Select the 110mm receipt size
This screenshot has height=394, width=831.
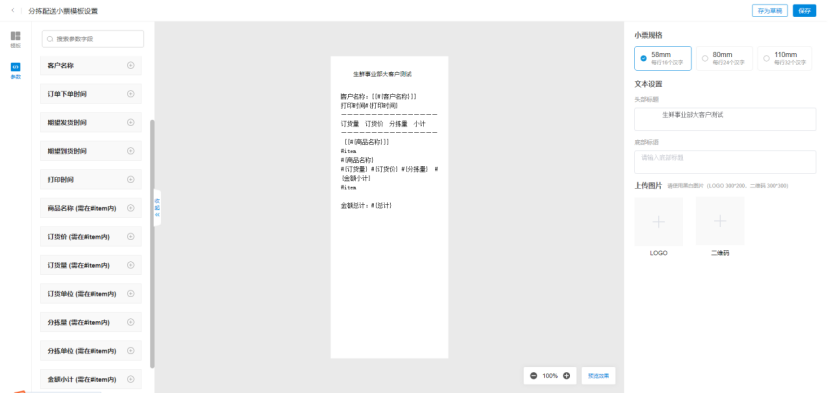tap(784, 58)
